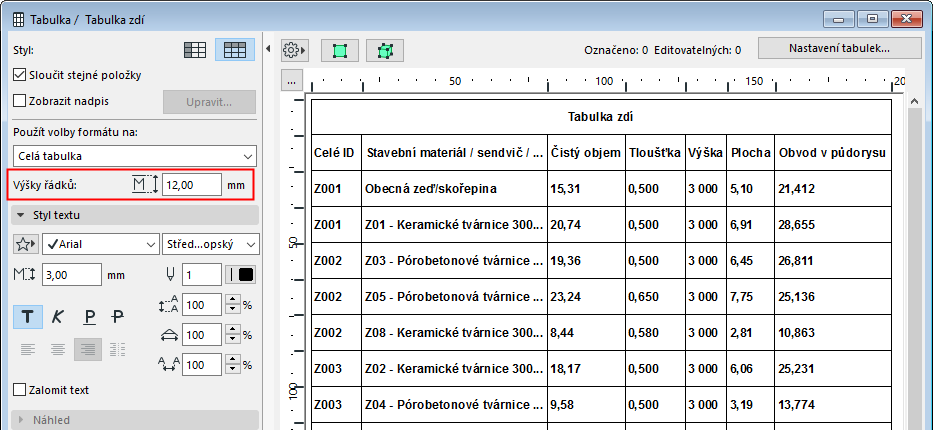Click the row height field 12,00
The width and height of the screenshot is (933, 430).
click(x=192, y=185)
